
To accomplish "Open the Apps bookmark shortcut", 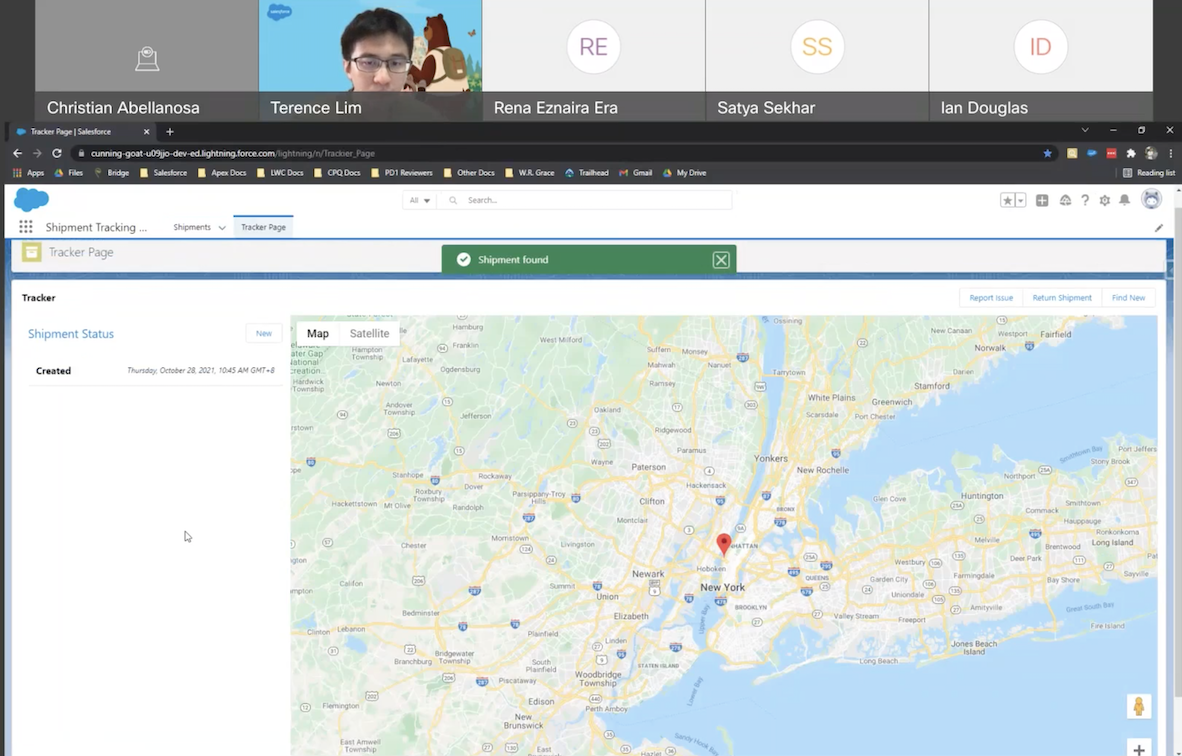I will pos(29,173).
